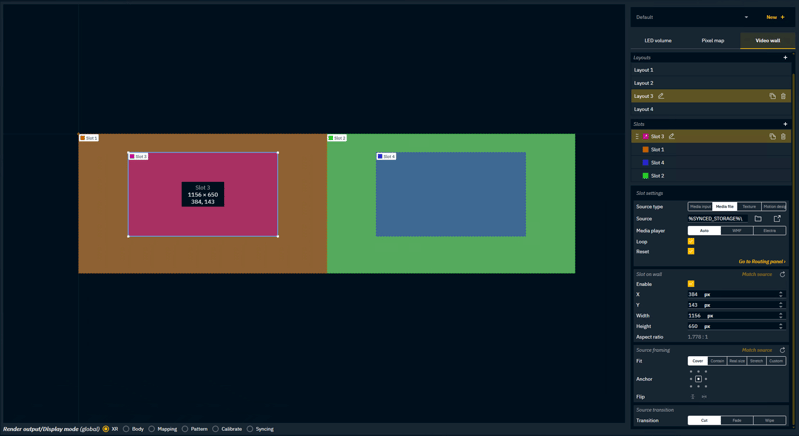Select Pattern display mode radio button
Screen dimensions: 799x436
point(185,429)
